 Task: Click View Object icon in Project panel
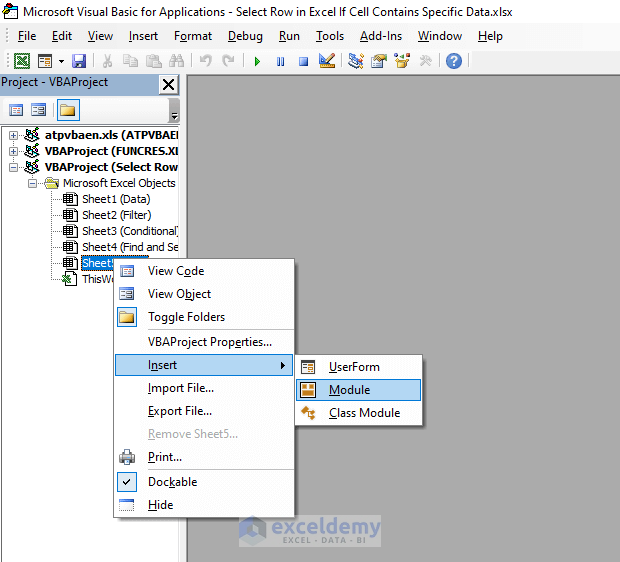pos(39,110)
